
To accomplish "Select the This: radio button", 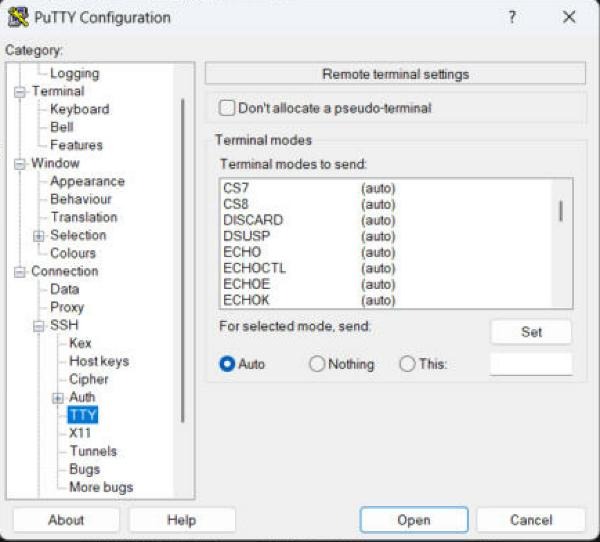I will coord(407,364).
